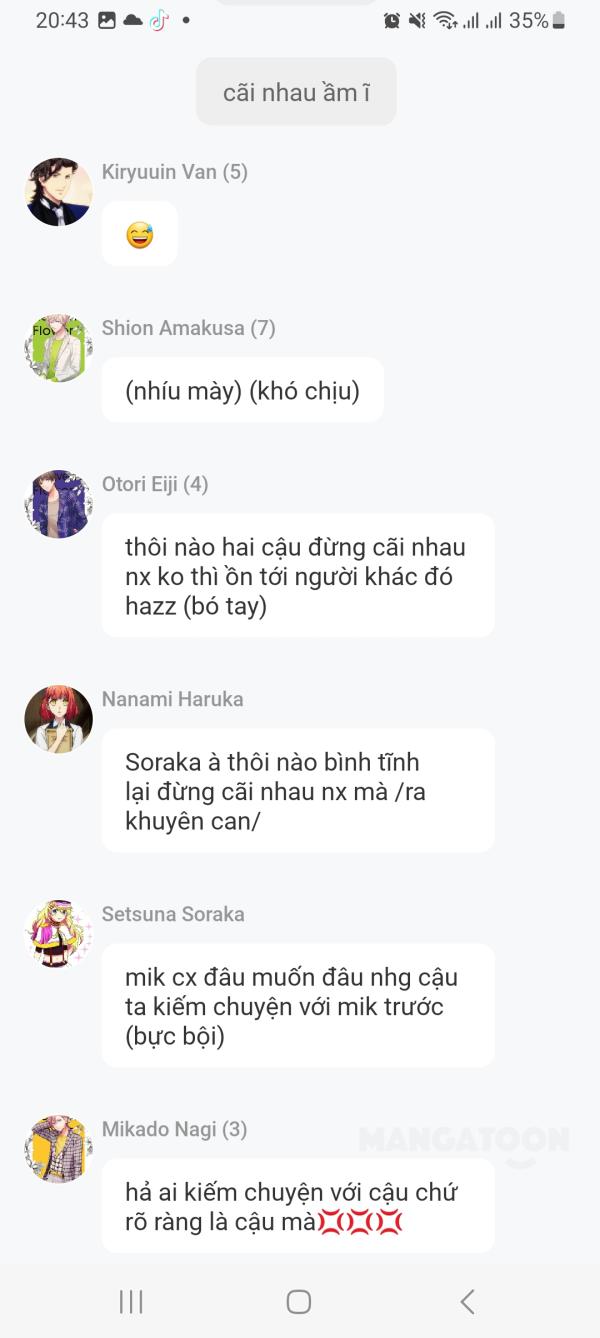The width and height of the screenshot is (600, 1338).
Task: Open Shion Amakusa's avatar picture
Action: point(58,348)
